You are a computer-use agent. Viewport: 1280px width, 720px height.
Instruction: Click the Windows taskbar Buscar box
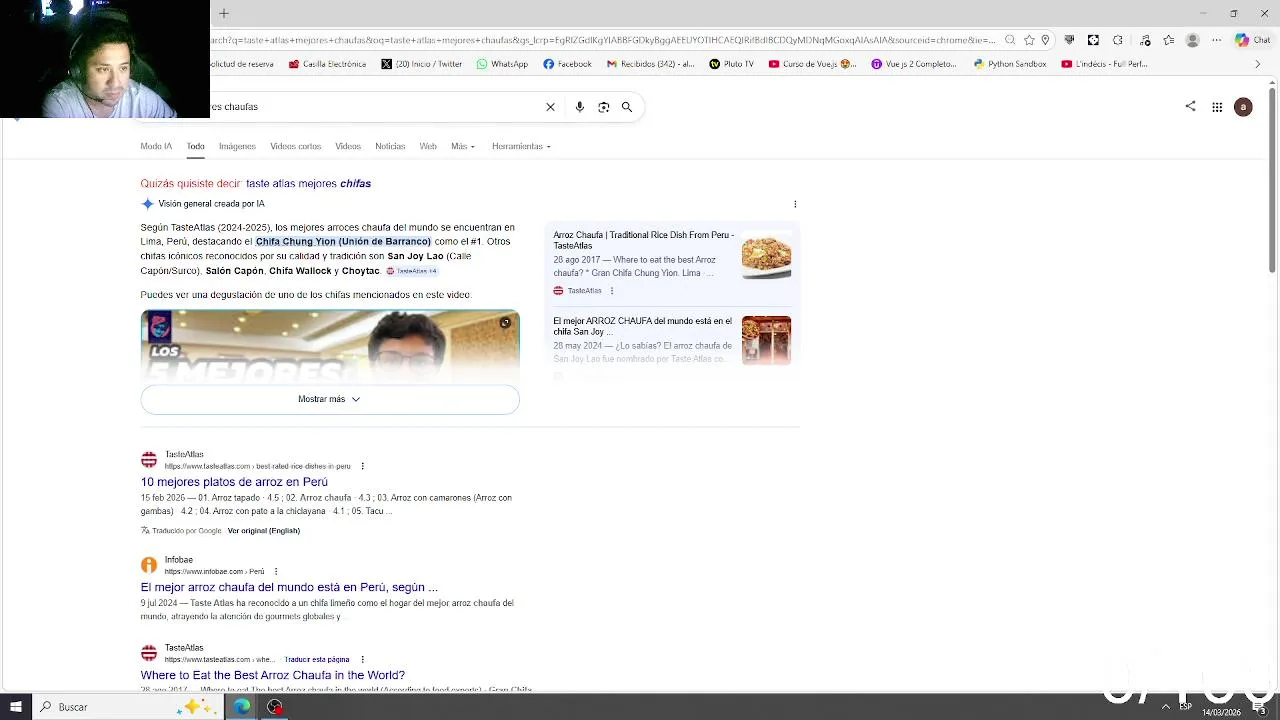128,707
